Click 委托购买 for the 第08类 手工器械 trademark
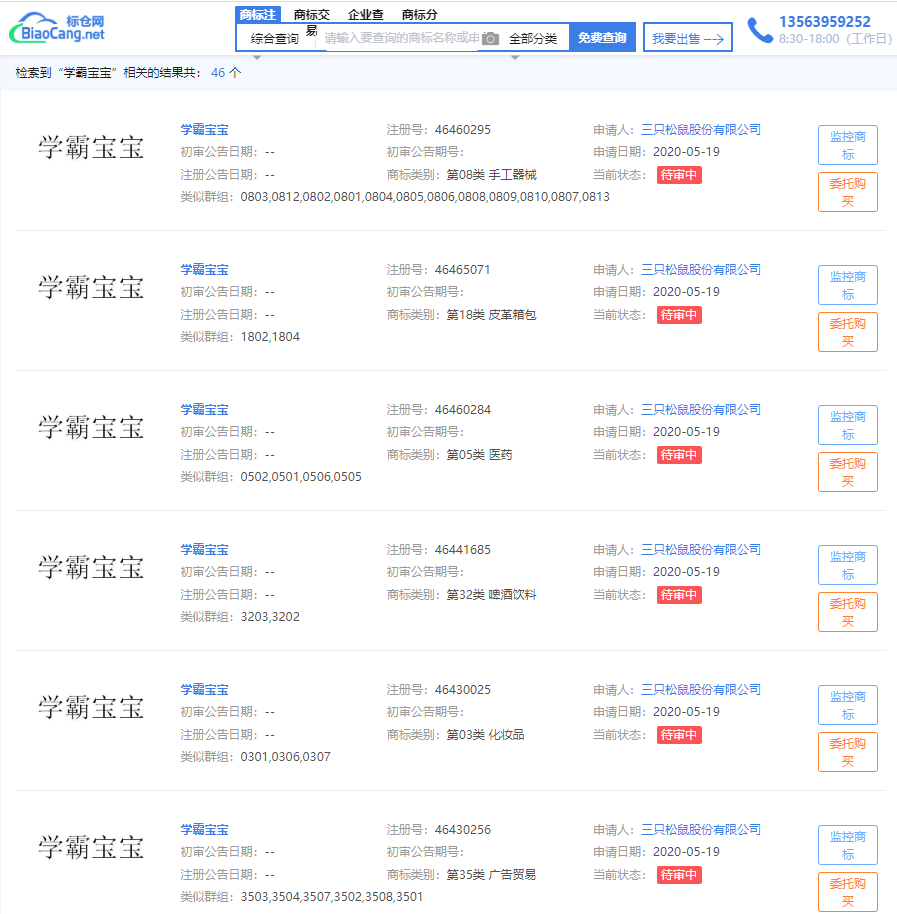The height and width of the screenshot is (914, 897). tap(847, 192)
